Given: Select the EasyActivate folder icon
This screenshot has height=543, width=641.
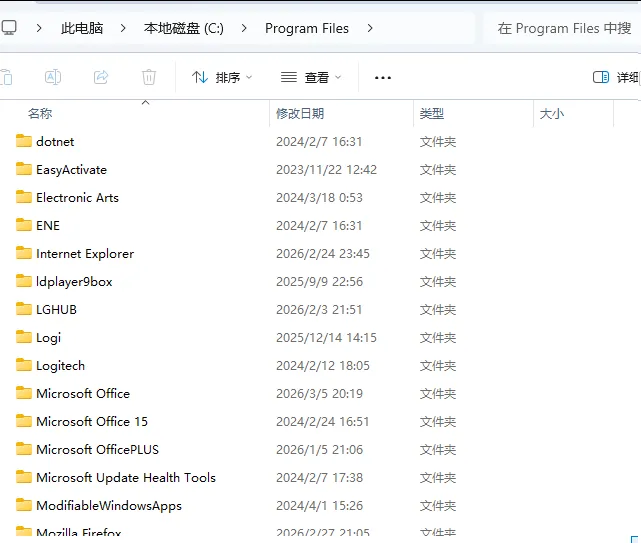Looking at the screenshot, I should click(24, 169).
